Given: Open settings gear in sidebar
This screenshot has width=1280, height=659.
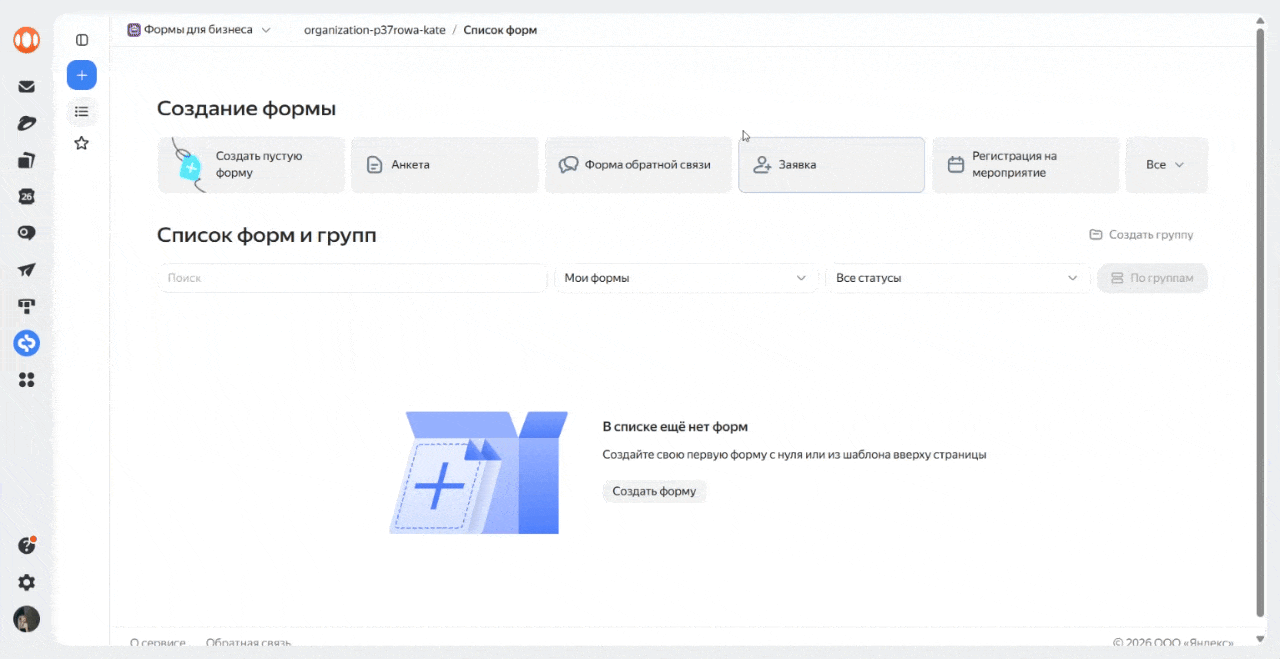Looking at the screenshot, I should [26, 582].
